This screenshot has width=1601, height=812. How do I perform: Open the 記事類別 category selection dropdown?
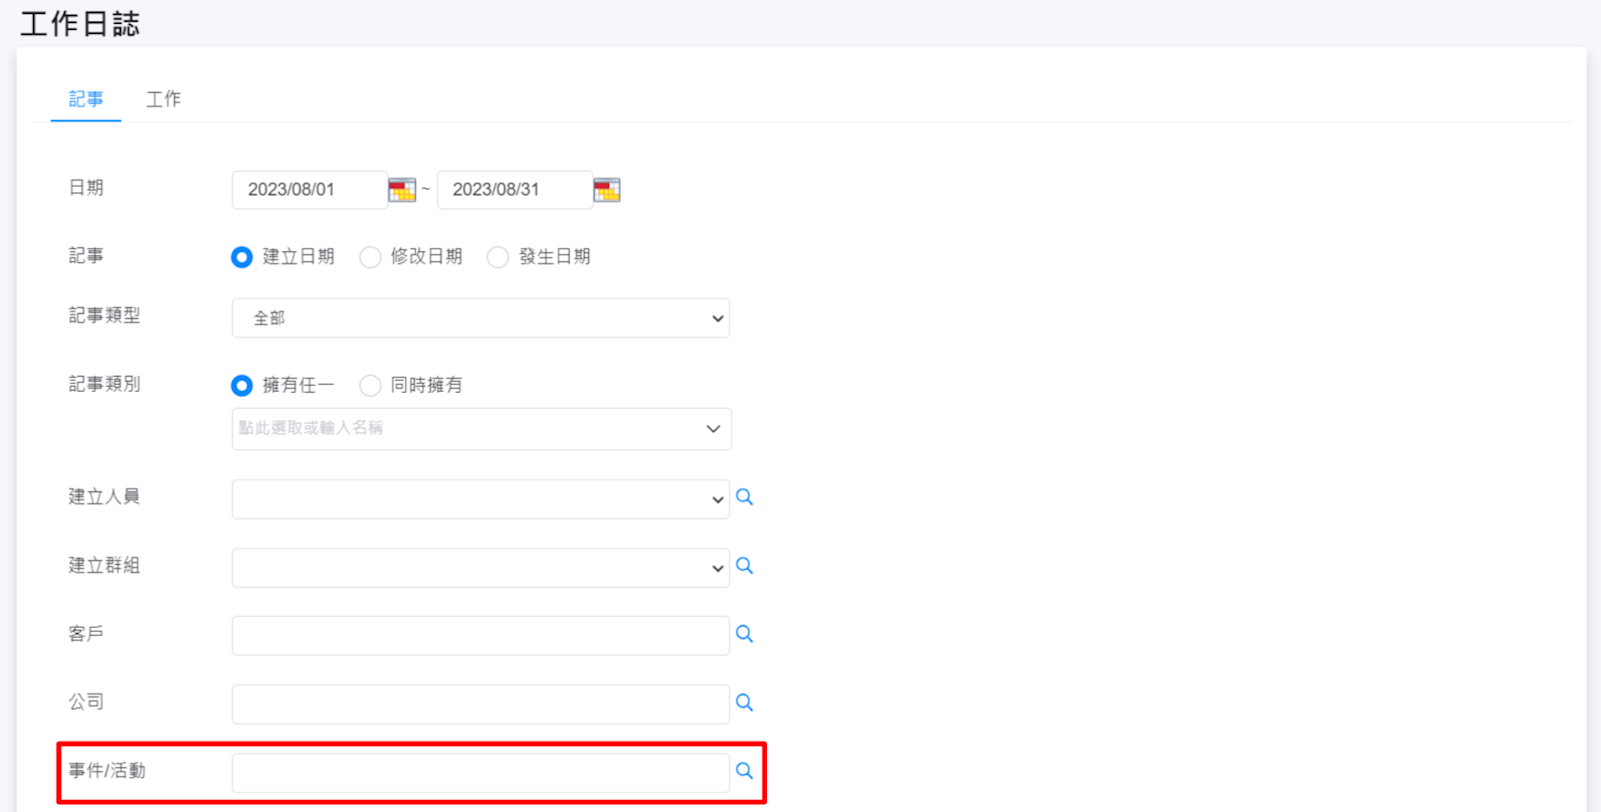(x=480, y=429)
